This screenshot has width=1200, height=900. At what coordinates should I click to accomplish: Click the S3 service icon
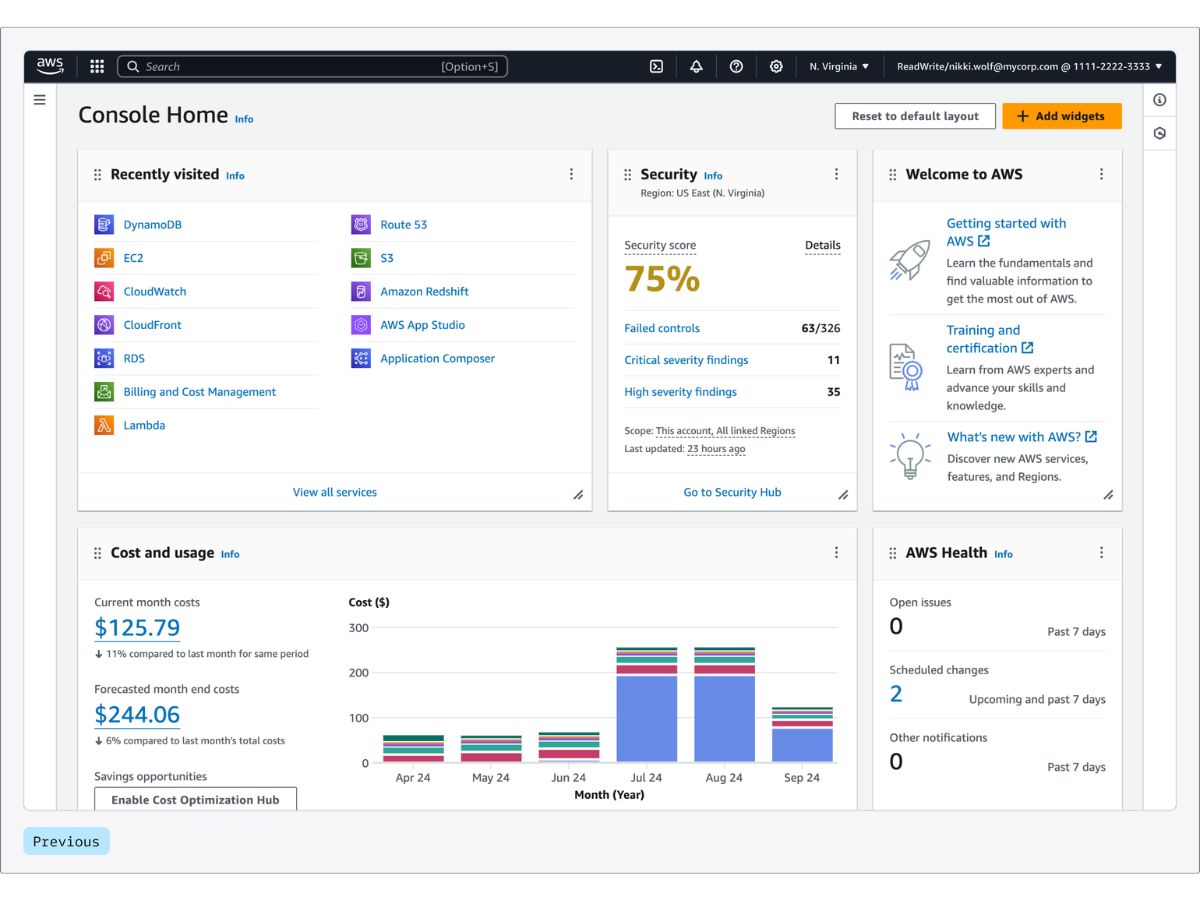361,258
